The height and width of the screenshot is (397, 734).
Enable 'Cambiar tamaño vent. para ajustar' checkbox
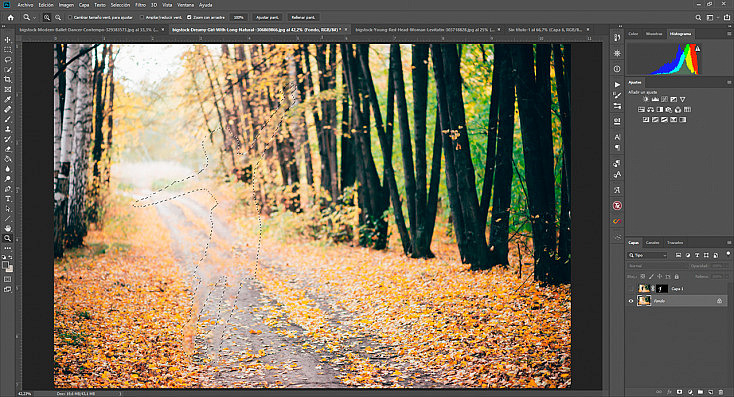point(69,17)
